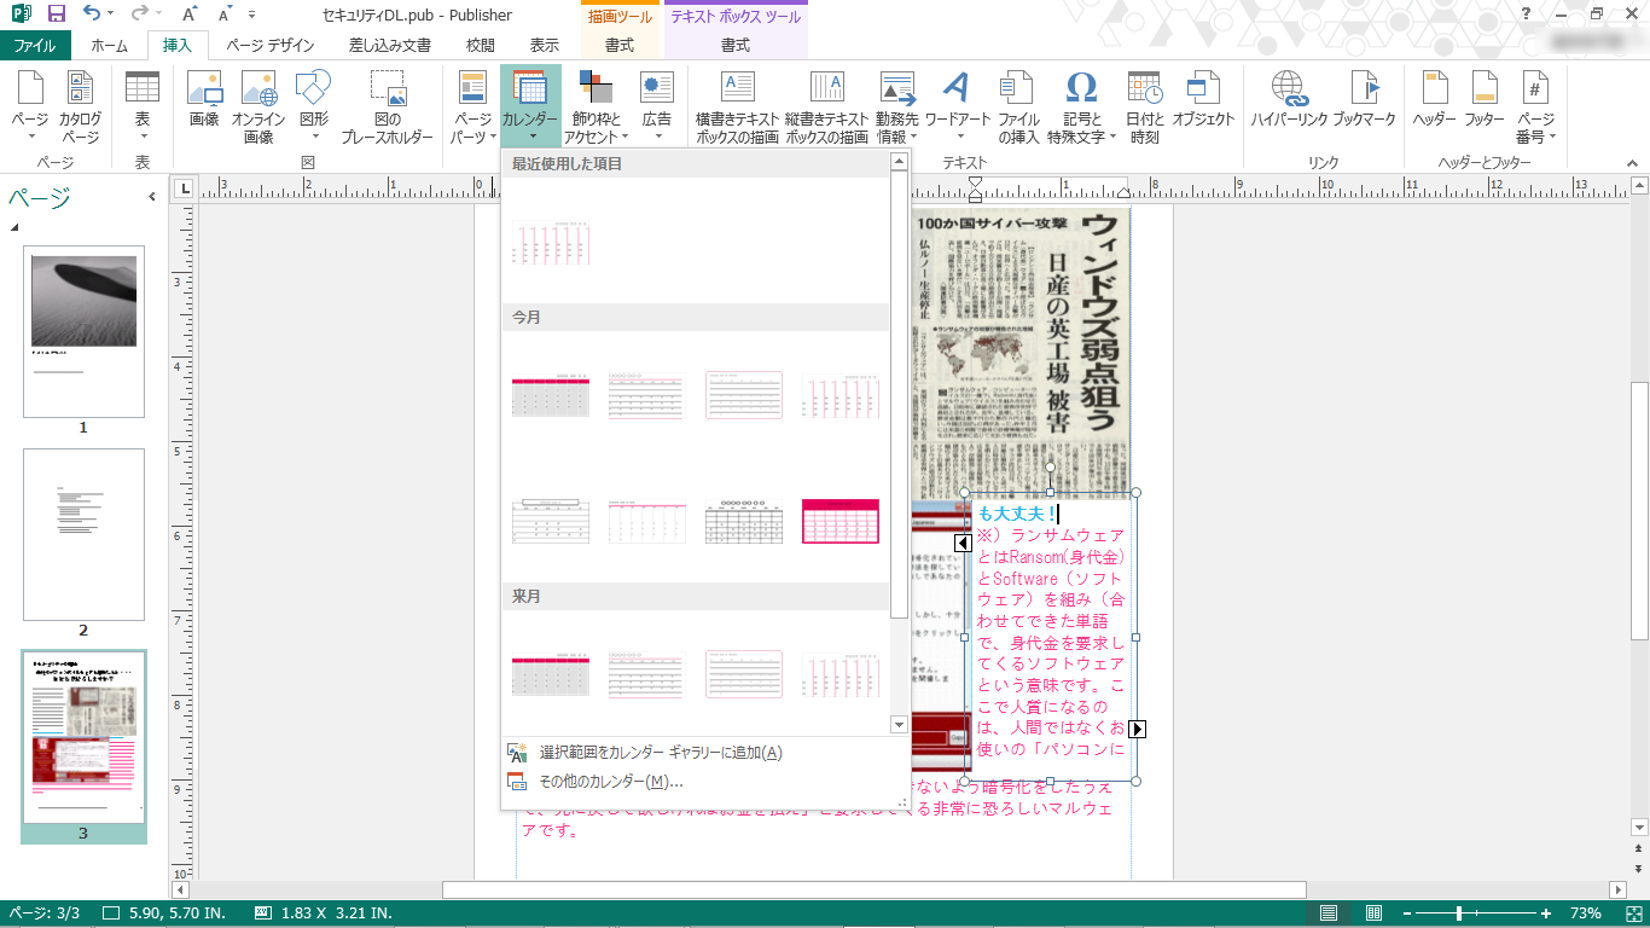Go to next linked text box arrow
This screenshot has height=928, width=1650.
(1137, 729)
